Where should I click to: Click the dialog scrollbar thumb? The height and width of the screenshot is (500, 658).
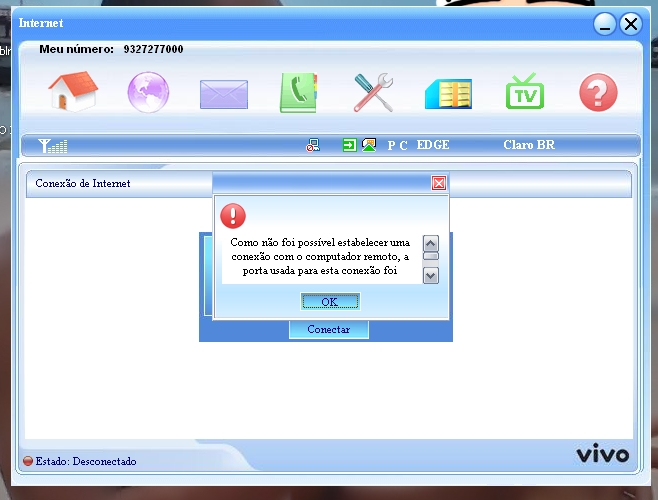(431, 256)
